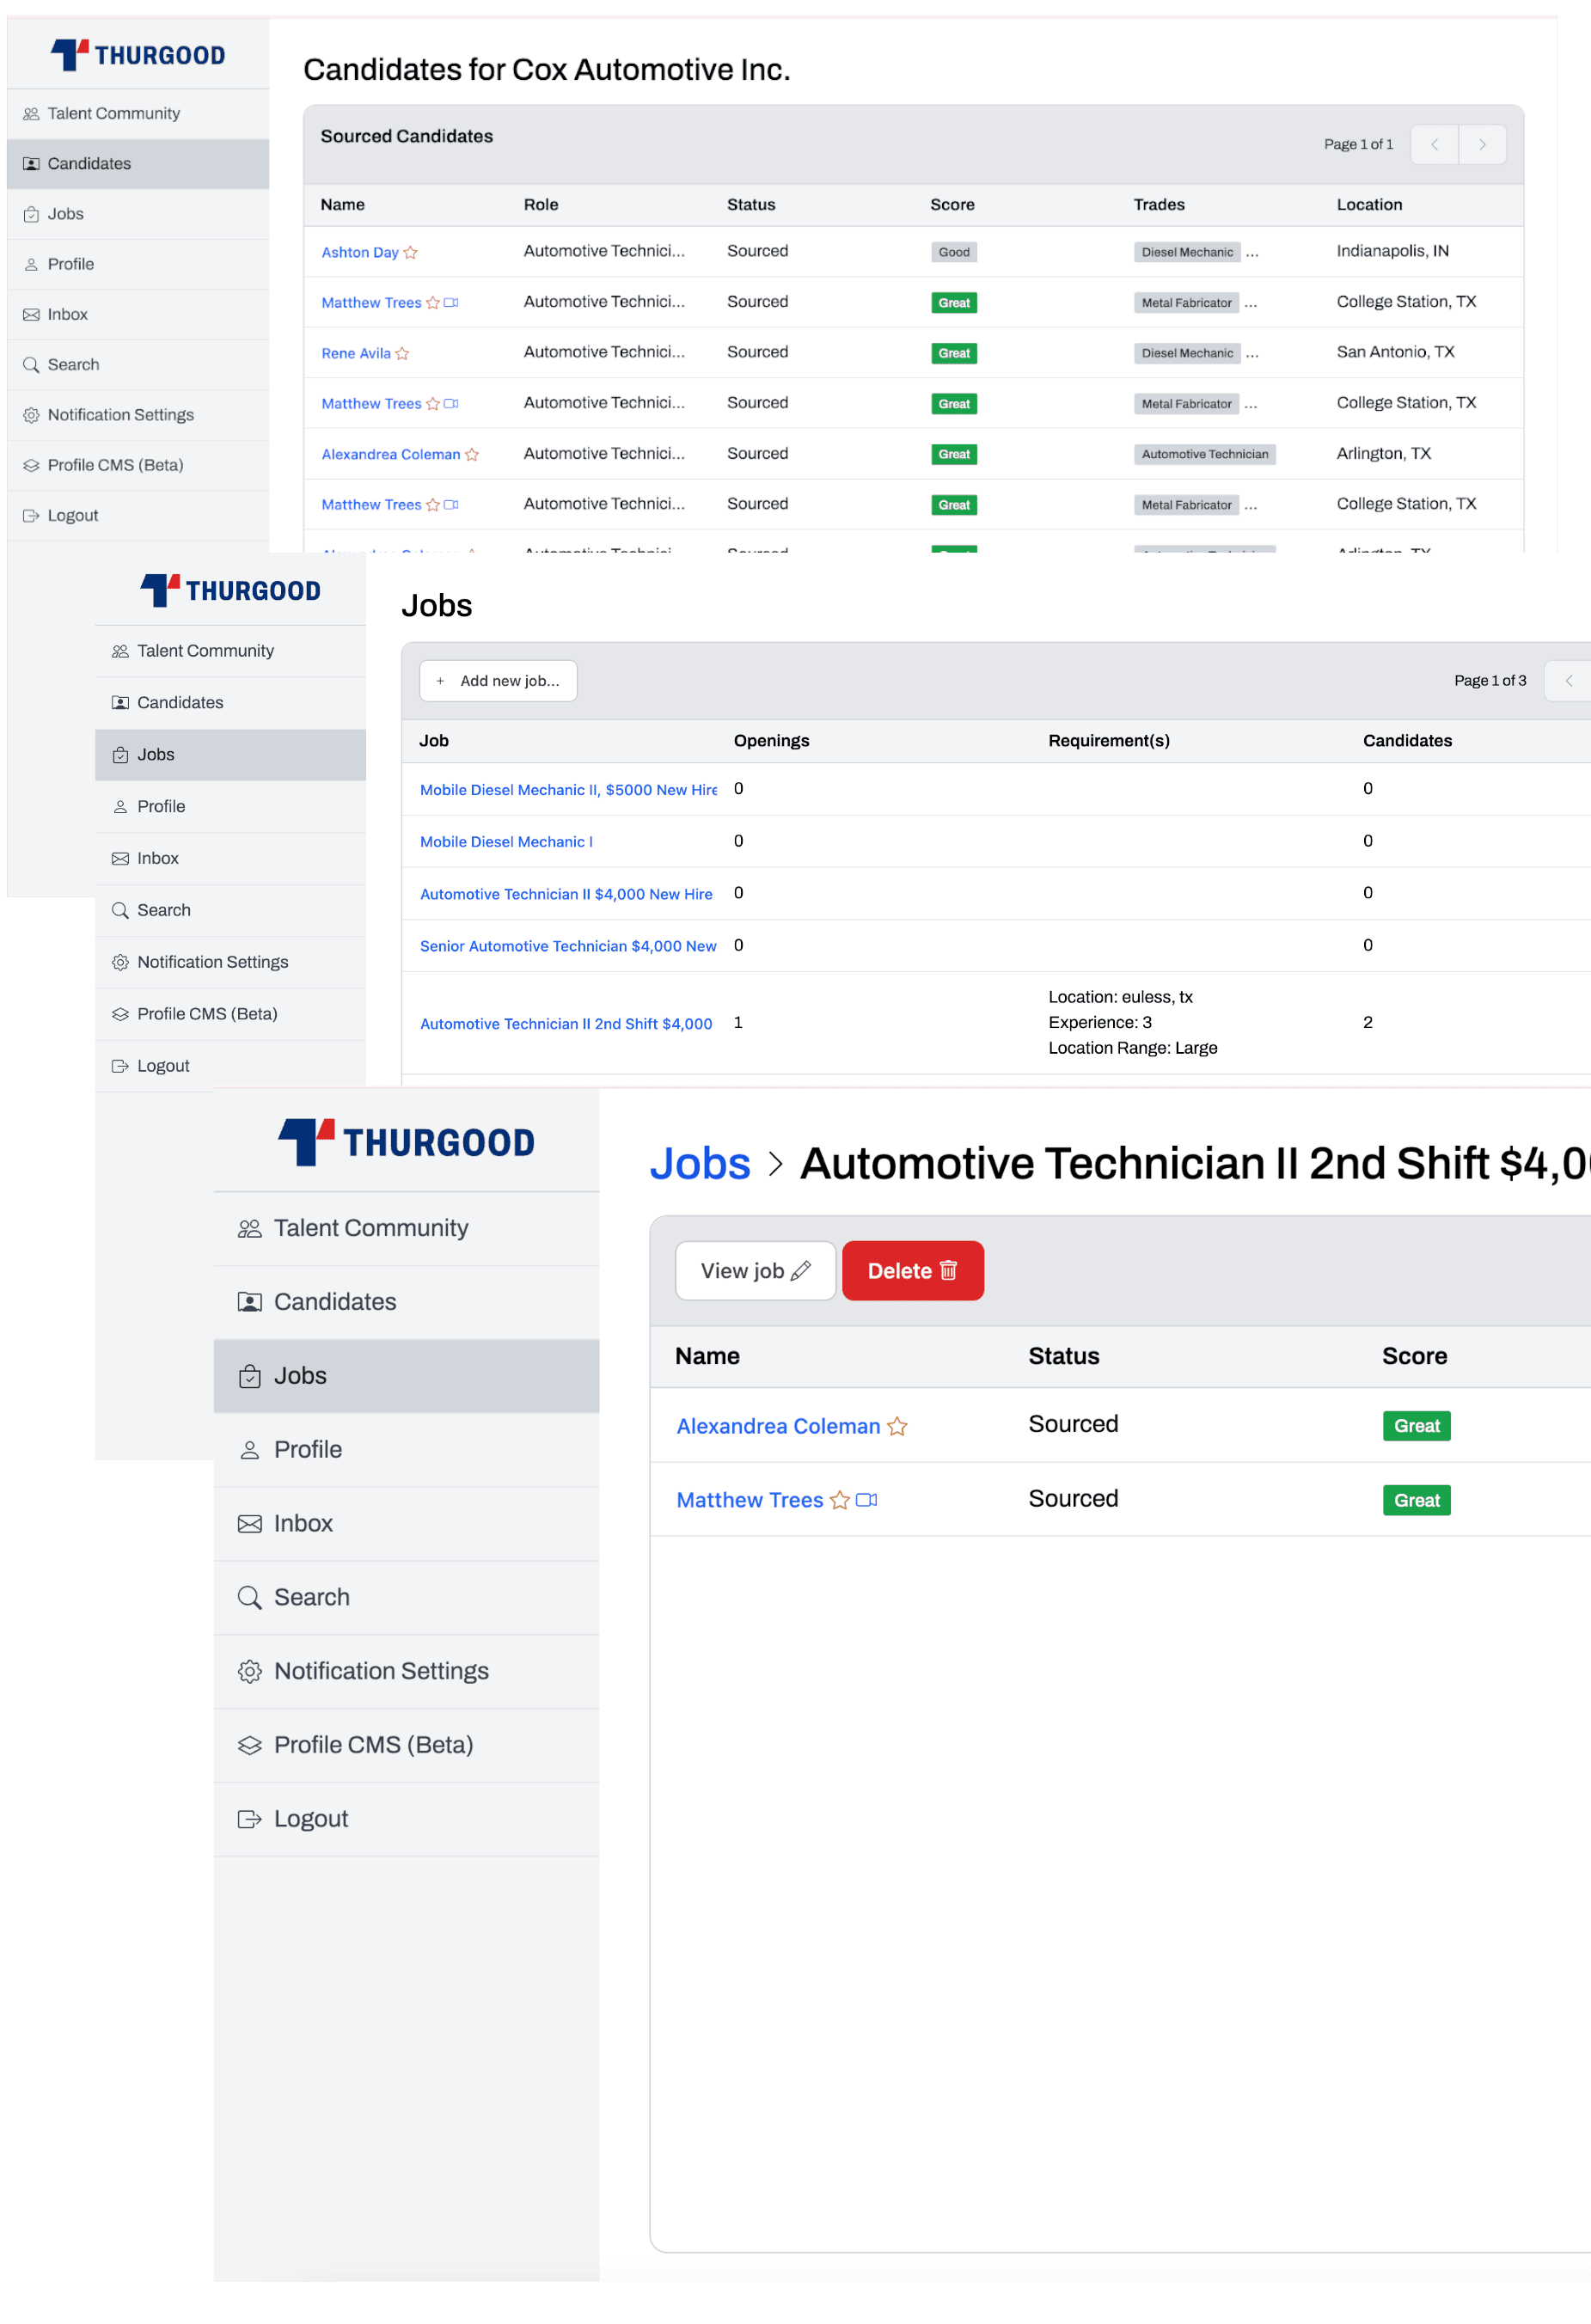Toggle star beside Alexandrea Coleman in job detail list
This screenshot has width=1591, height=2324.
897,1426
